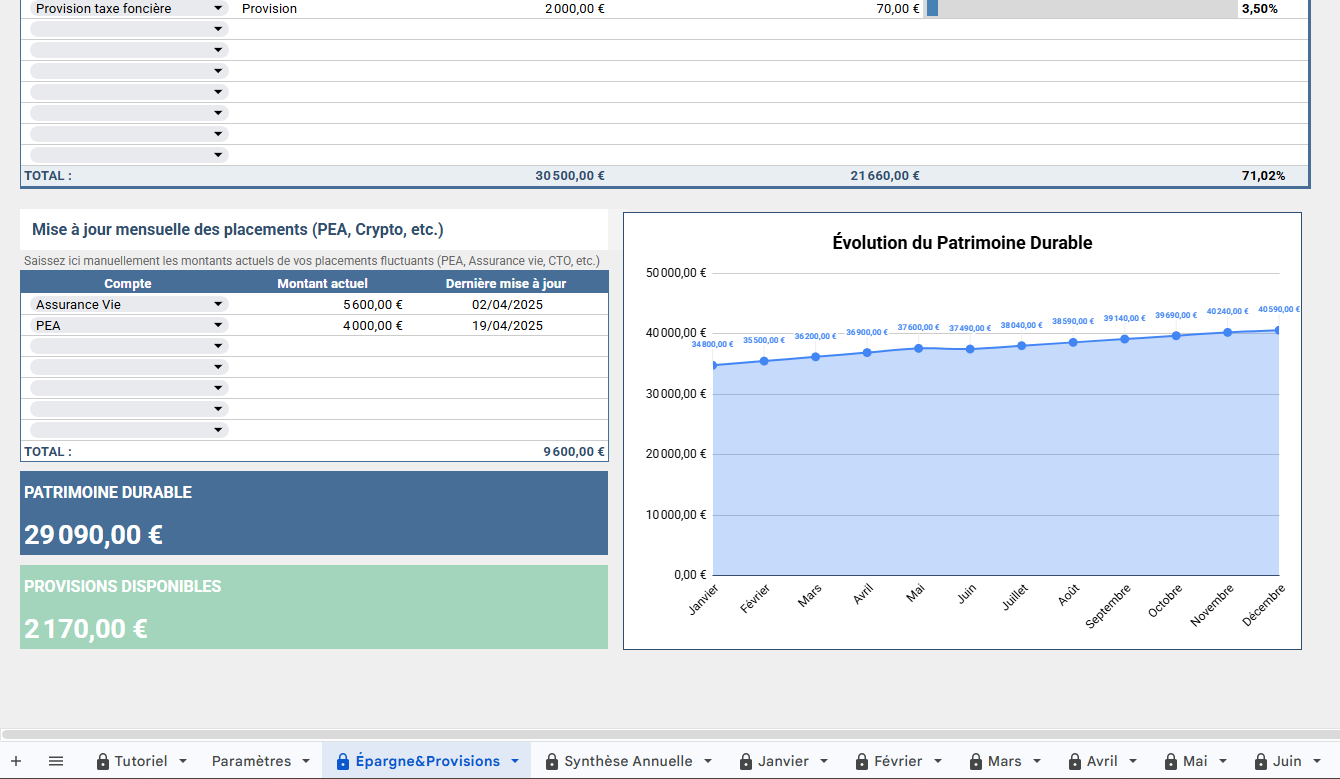Click the lock icon on Tutoriel tab
Image resolution: width=1340 pixels, height=779 pixels.
102,762
